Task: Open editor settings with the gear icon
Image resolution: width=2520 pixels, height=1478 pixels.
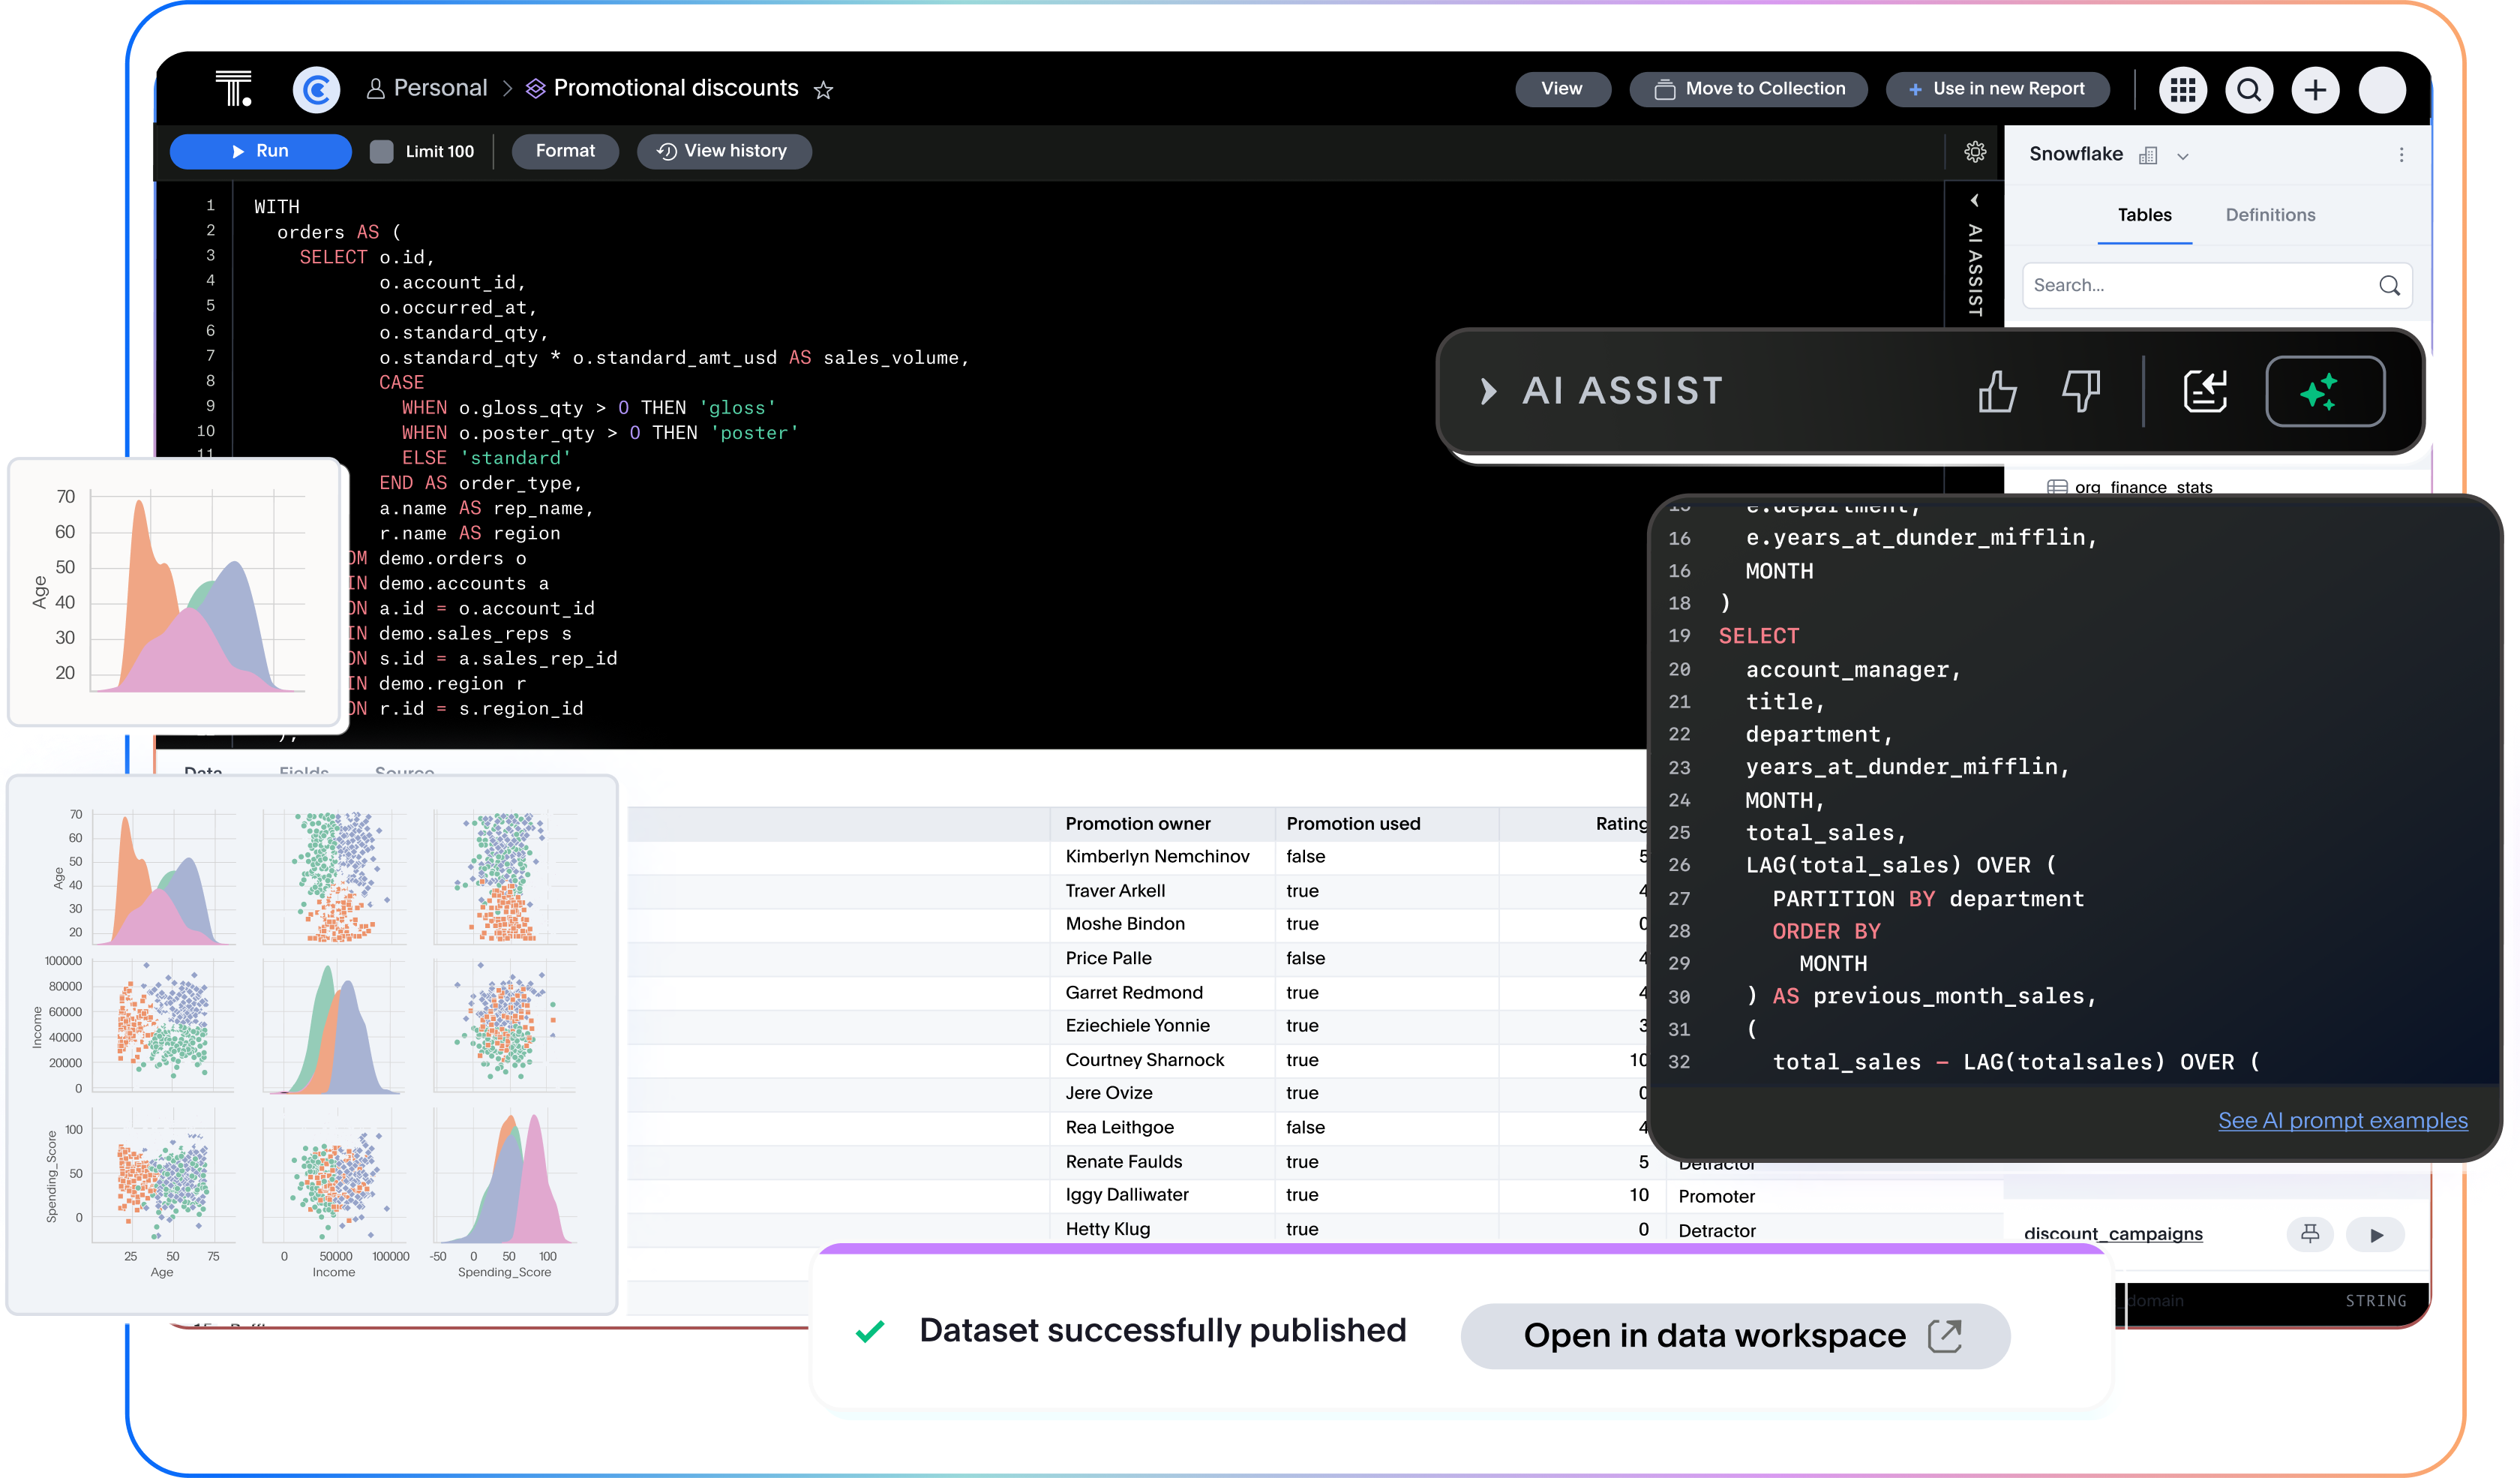Action: click(x=1974, y=152)
